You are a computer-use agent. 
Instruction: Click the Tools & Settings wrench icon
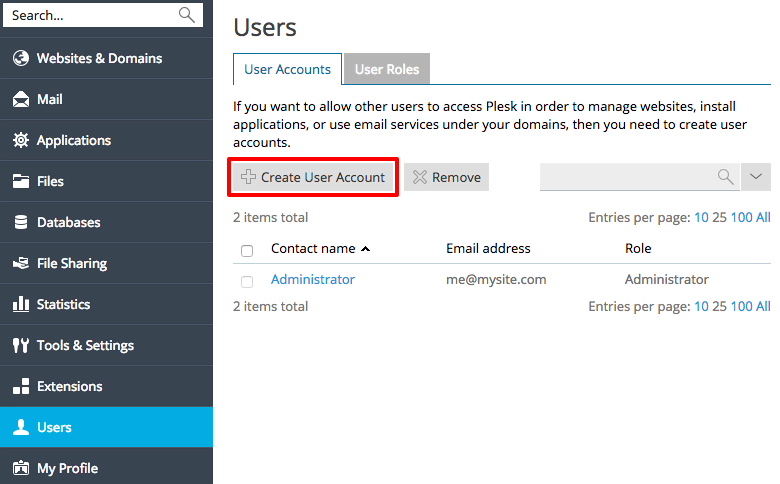21,345
